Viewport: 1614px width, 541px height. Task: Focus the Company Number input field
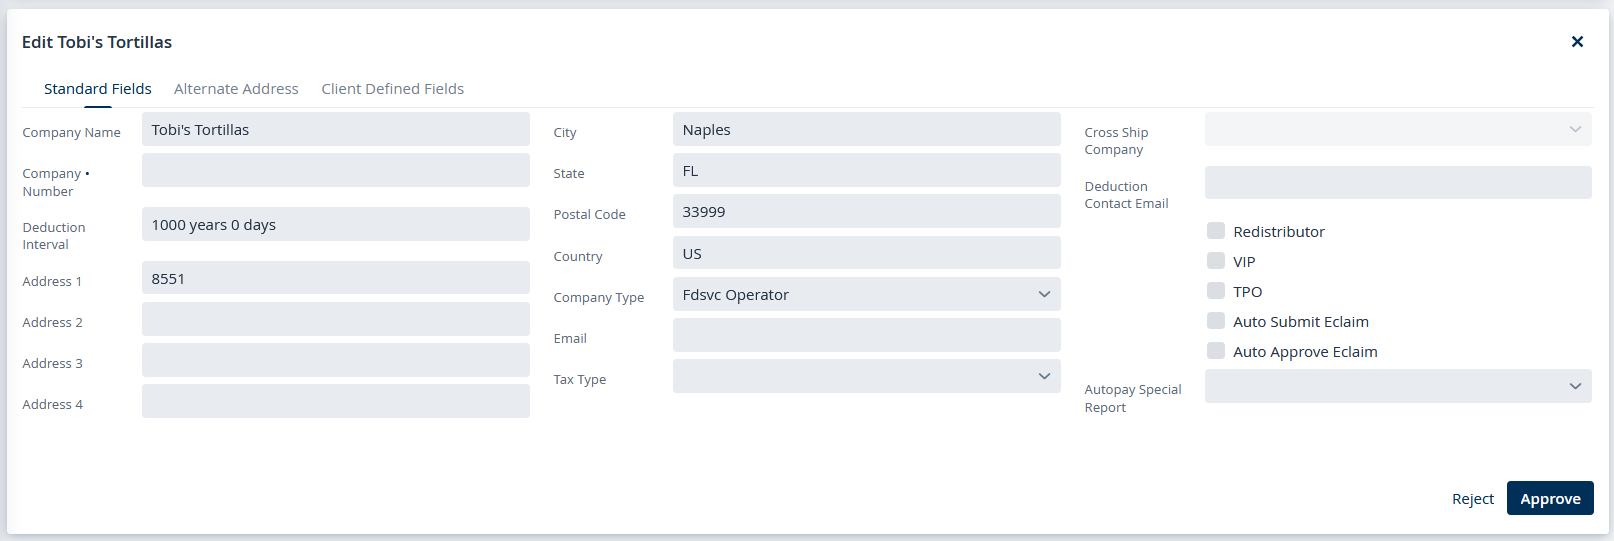[x=335, y=170]
